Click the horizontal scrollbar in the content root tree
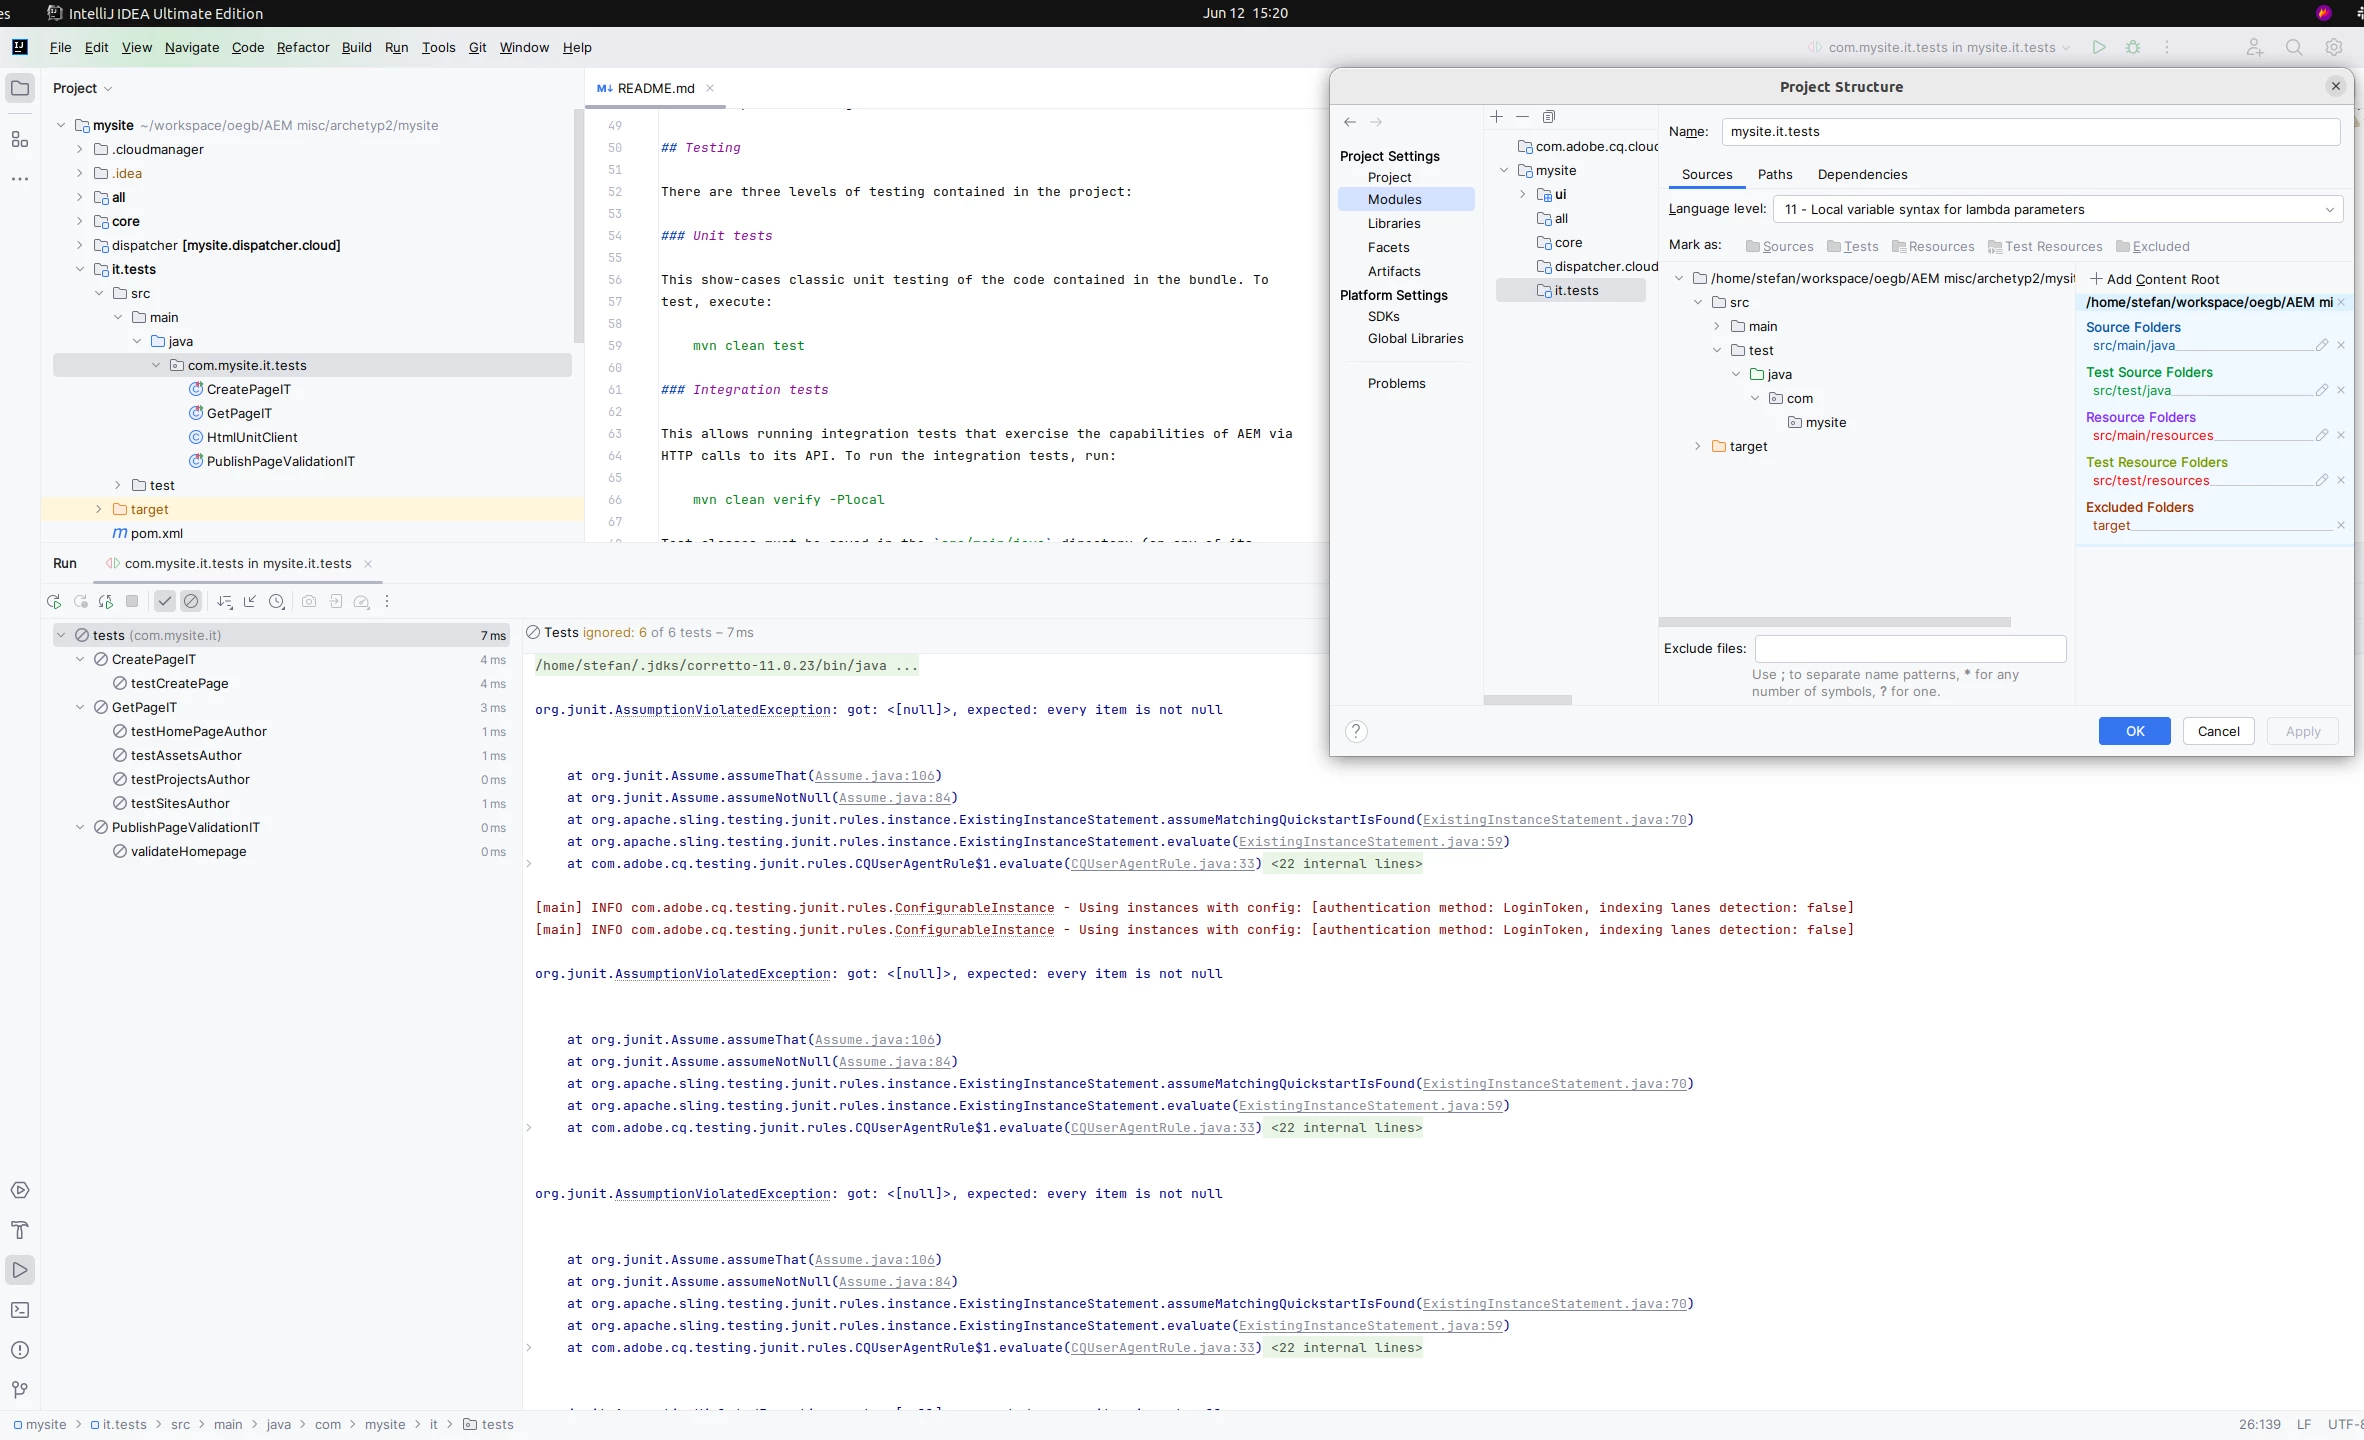This screenshot has width=2364, height=1440. [x=1834, y=622]
